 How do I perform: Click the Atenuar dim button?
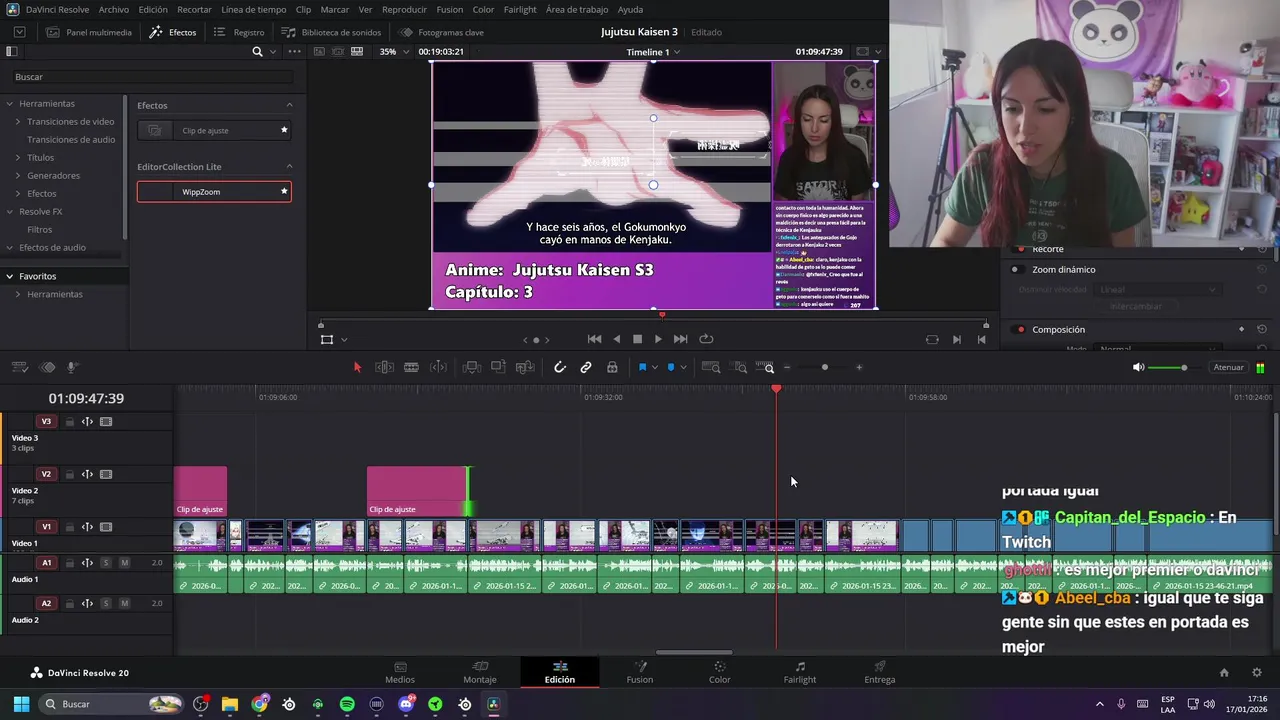coord(1228,367)
